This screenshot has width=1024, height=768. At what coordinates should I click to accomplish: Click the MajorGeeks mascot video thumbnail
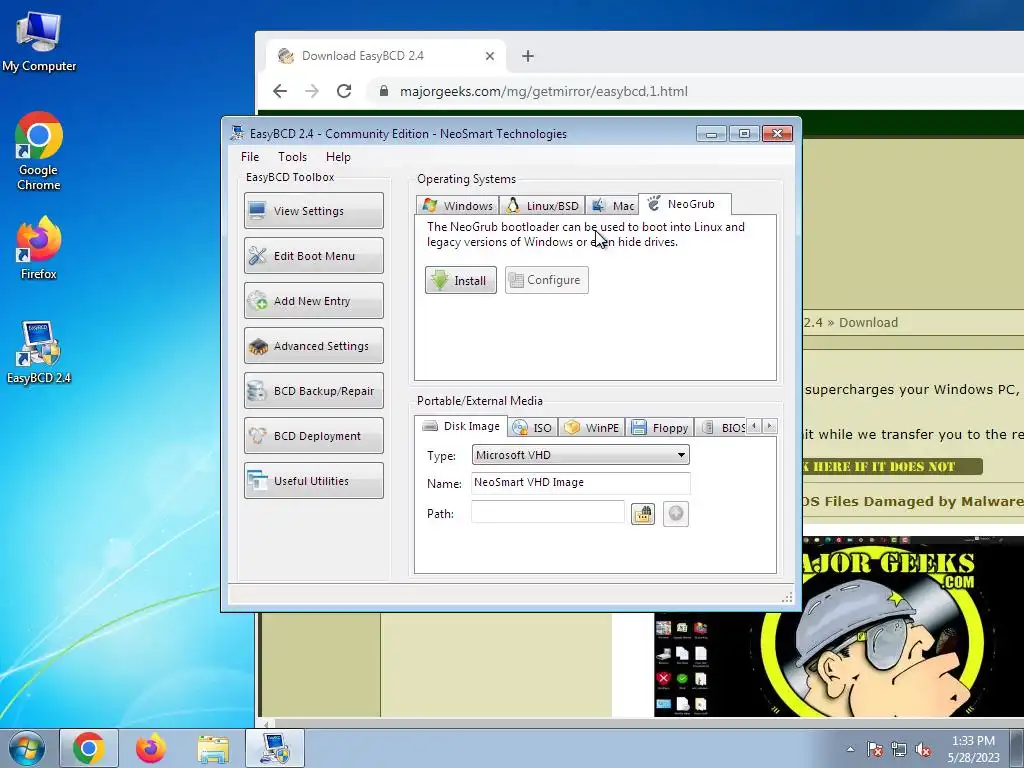pyautogui.click(x=839, y=626)
